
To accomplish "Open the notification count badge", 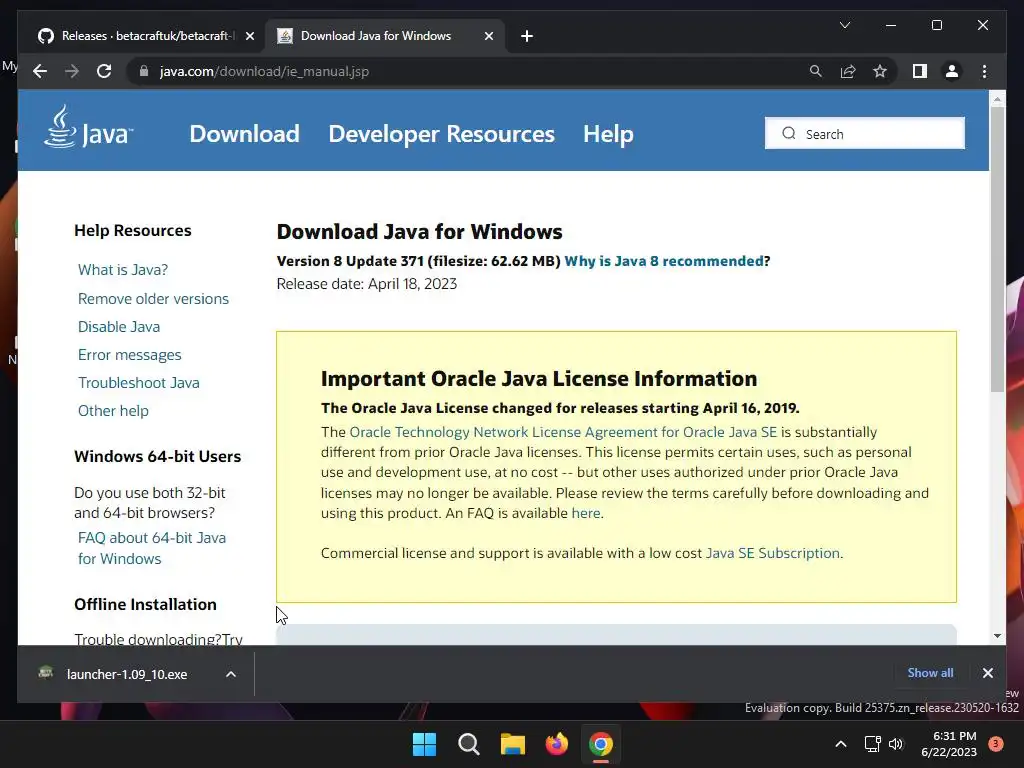I will pos(995,744).
